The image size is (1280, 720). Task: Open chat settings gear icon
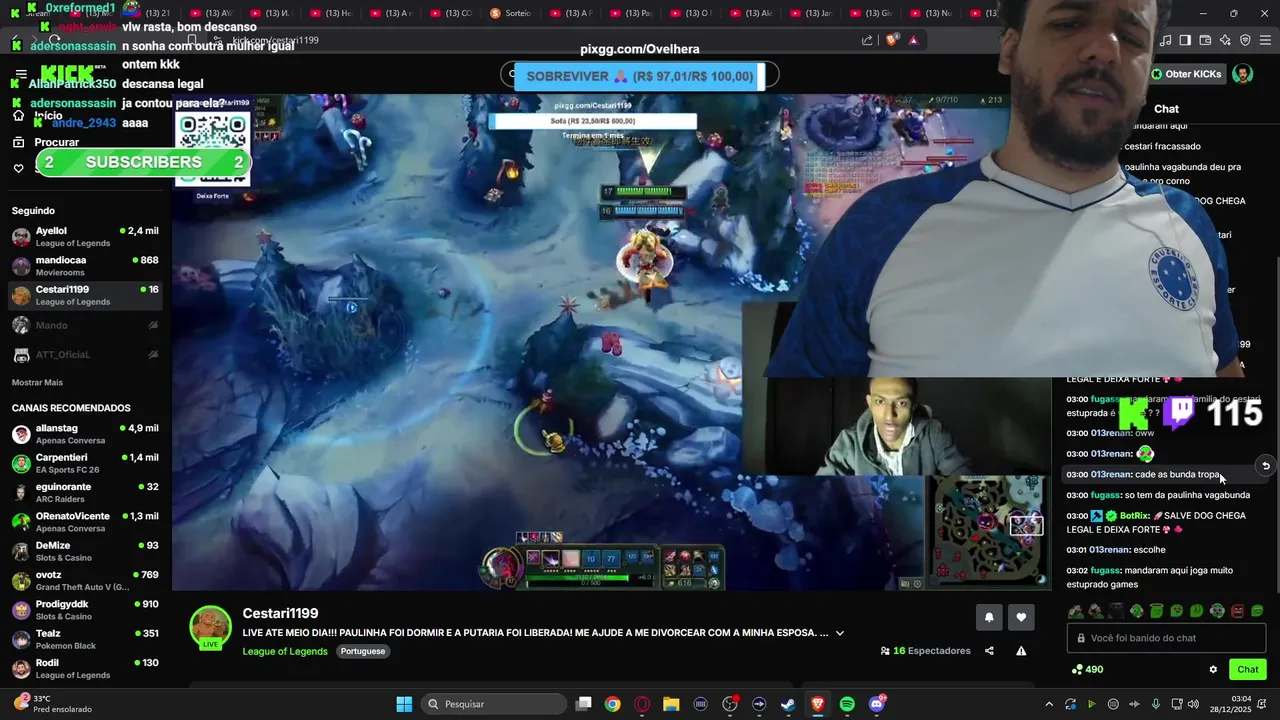point(1213,670)
